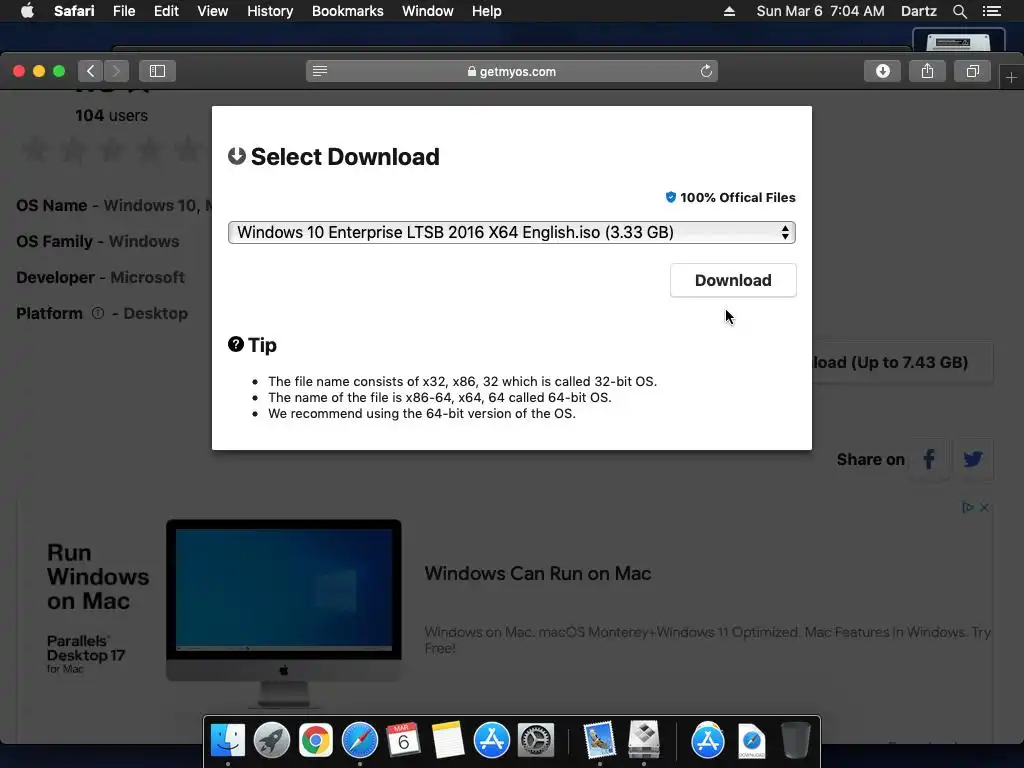Screen dimensions: 1024x768
Task: Open Notification Center list icon
Action: [x=992, y=11]
